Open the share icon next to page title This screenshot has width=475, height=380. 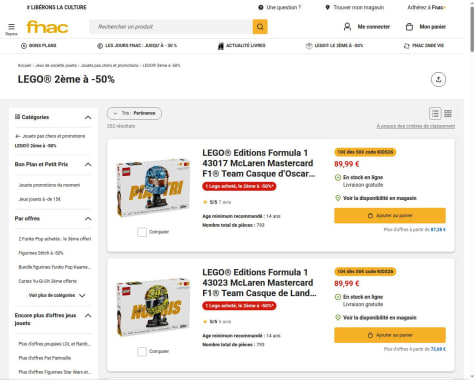click(x=438, y=79)
